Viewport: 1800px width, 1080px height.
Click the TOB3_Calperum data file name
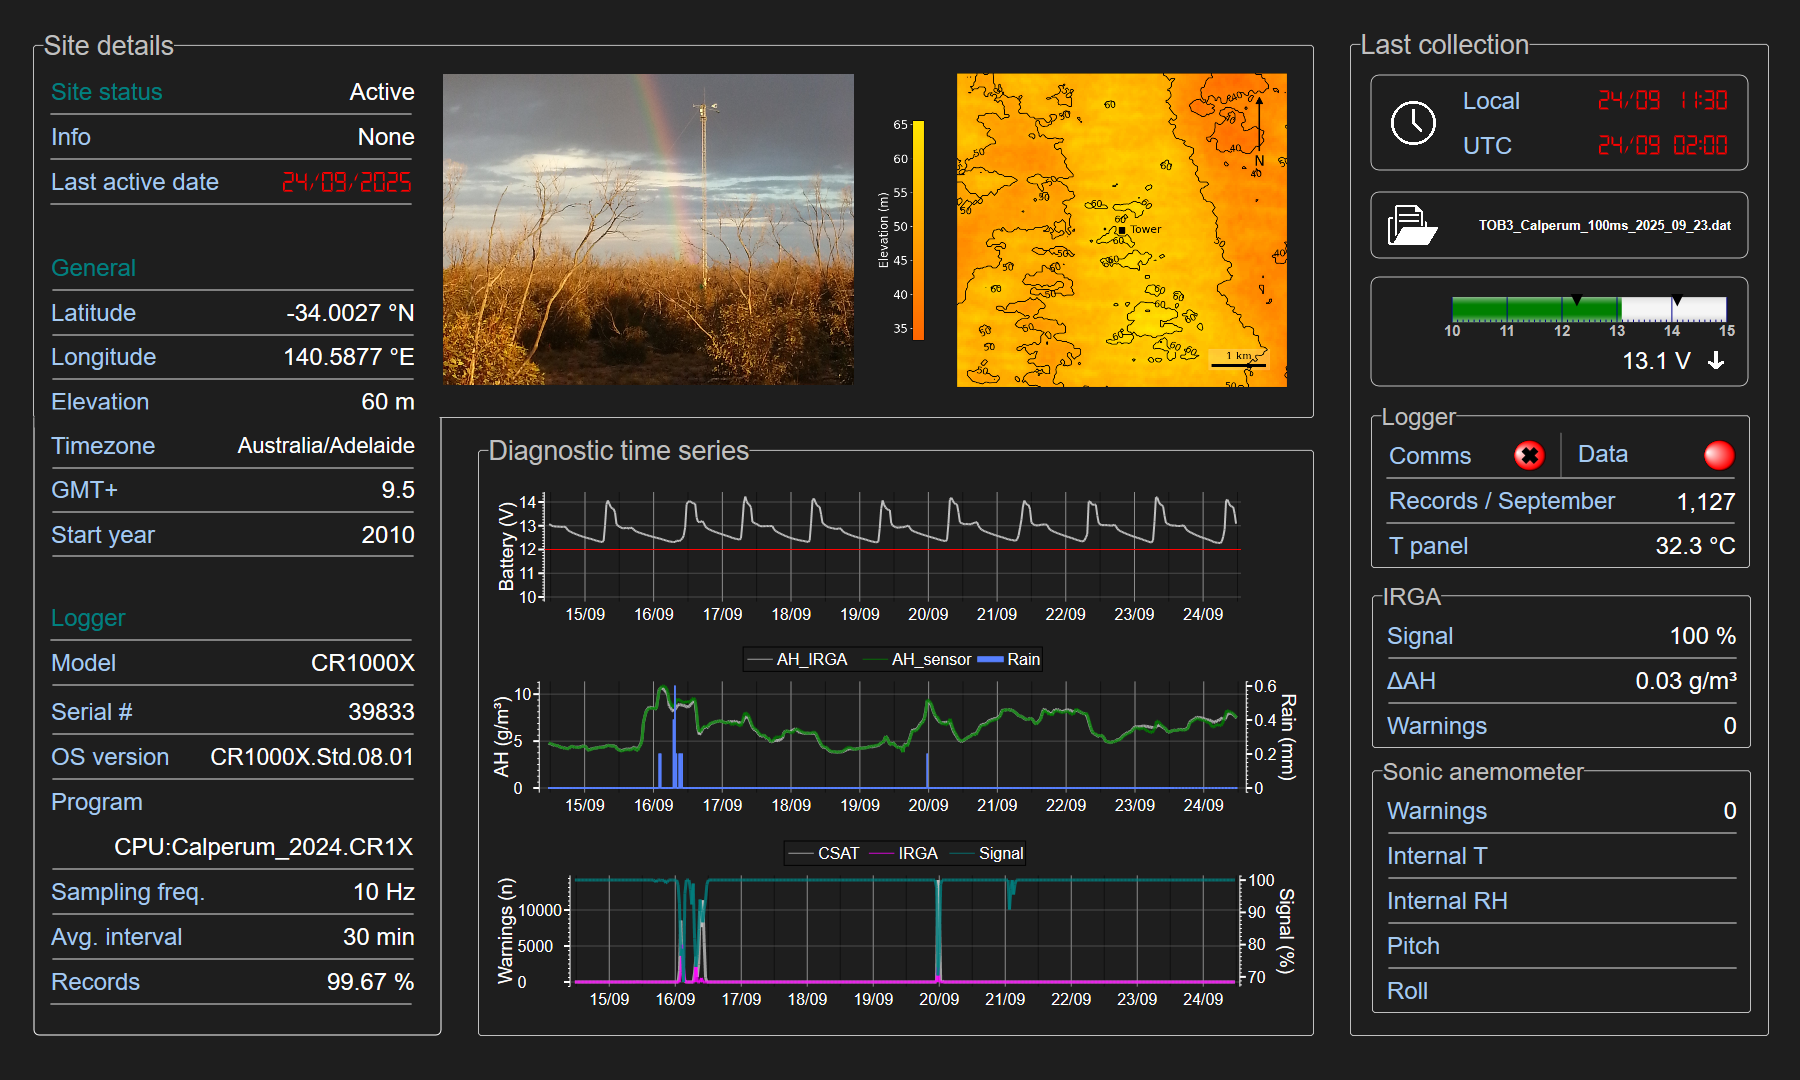pyautogui.click(x=1604, y=226)
